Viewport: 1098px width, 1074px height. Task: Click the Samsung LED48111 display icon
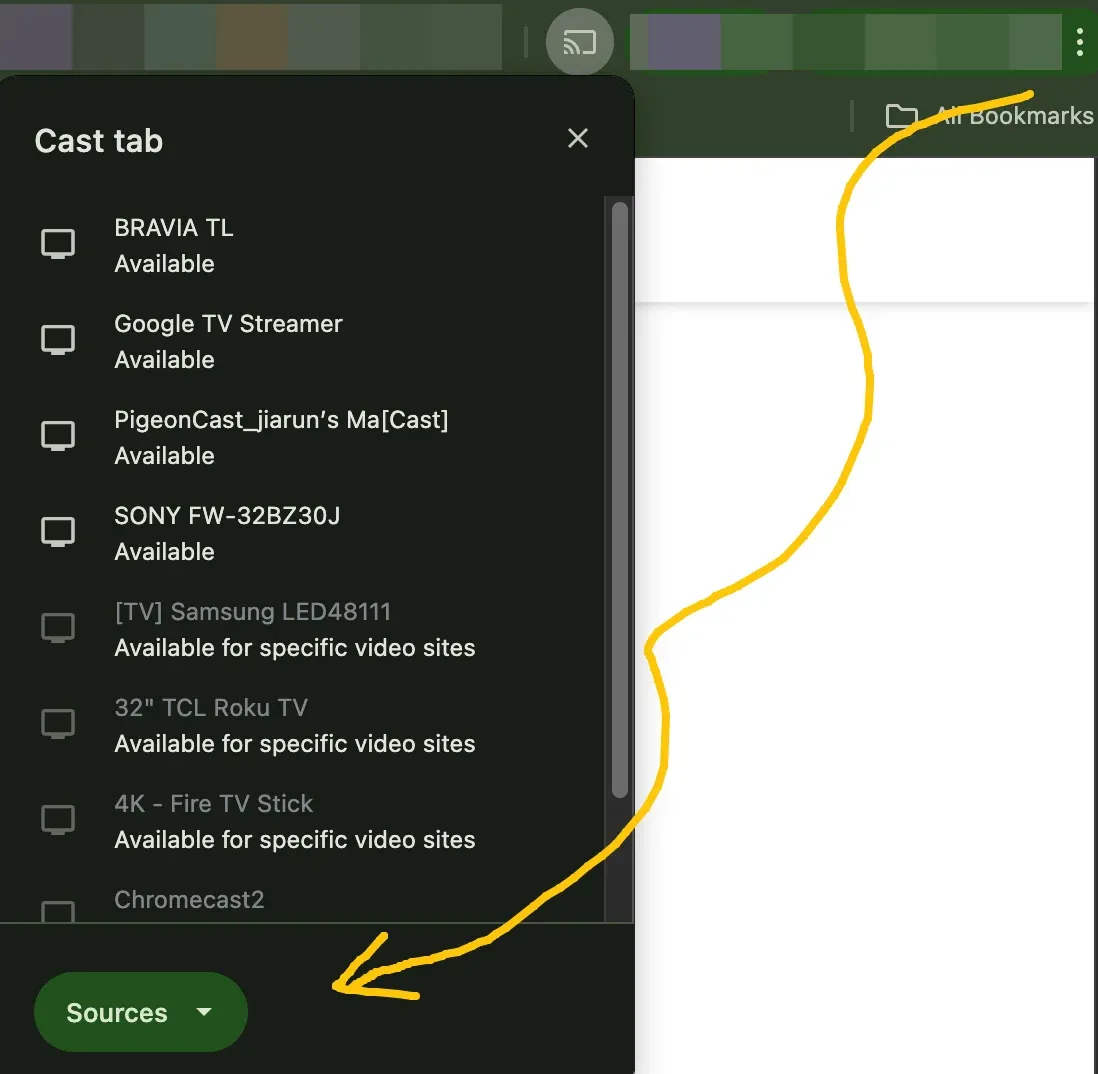click(x=58, y=628)
